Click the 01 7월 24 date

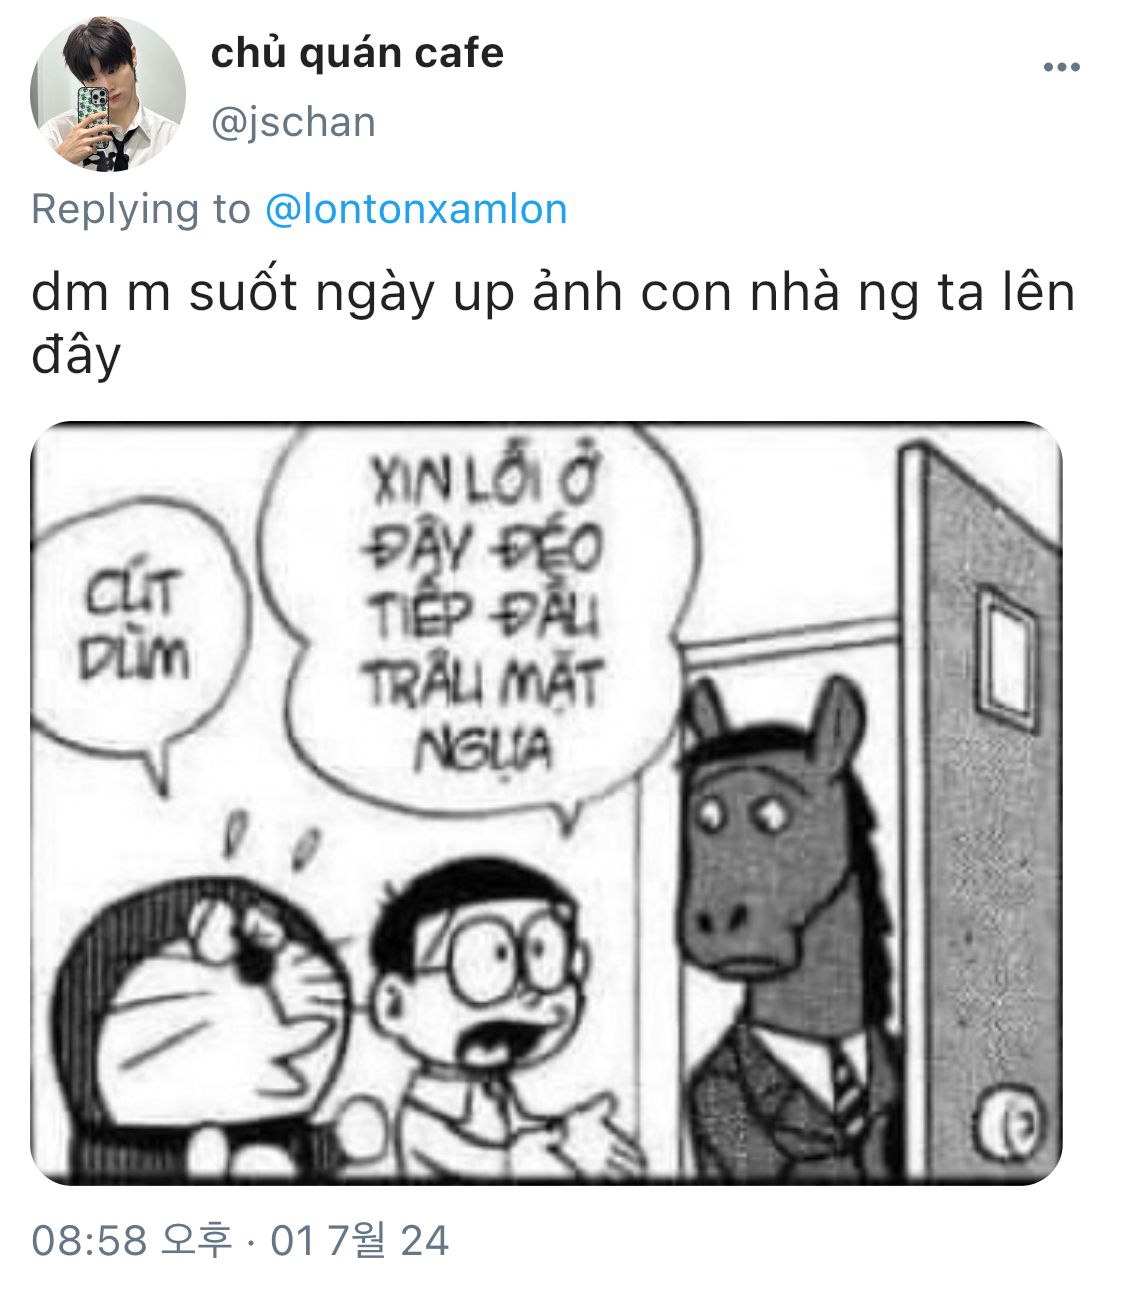pos(359,1240)
